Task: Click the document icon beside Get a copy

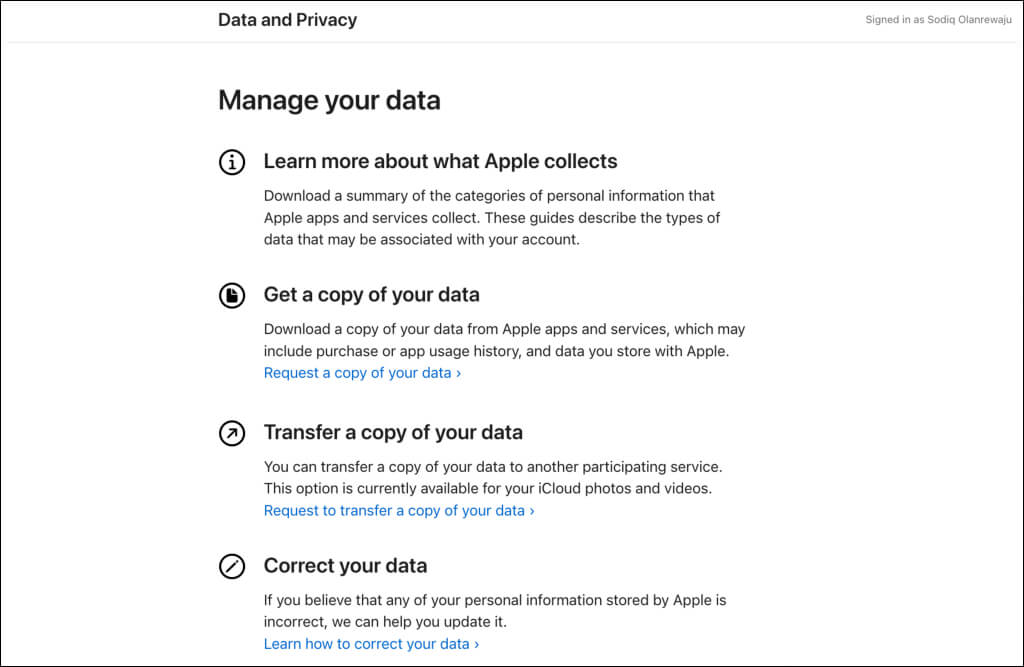Action: coord(232,296)
